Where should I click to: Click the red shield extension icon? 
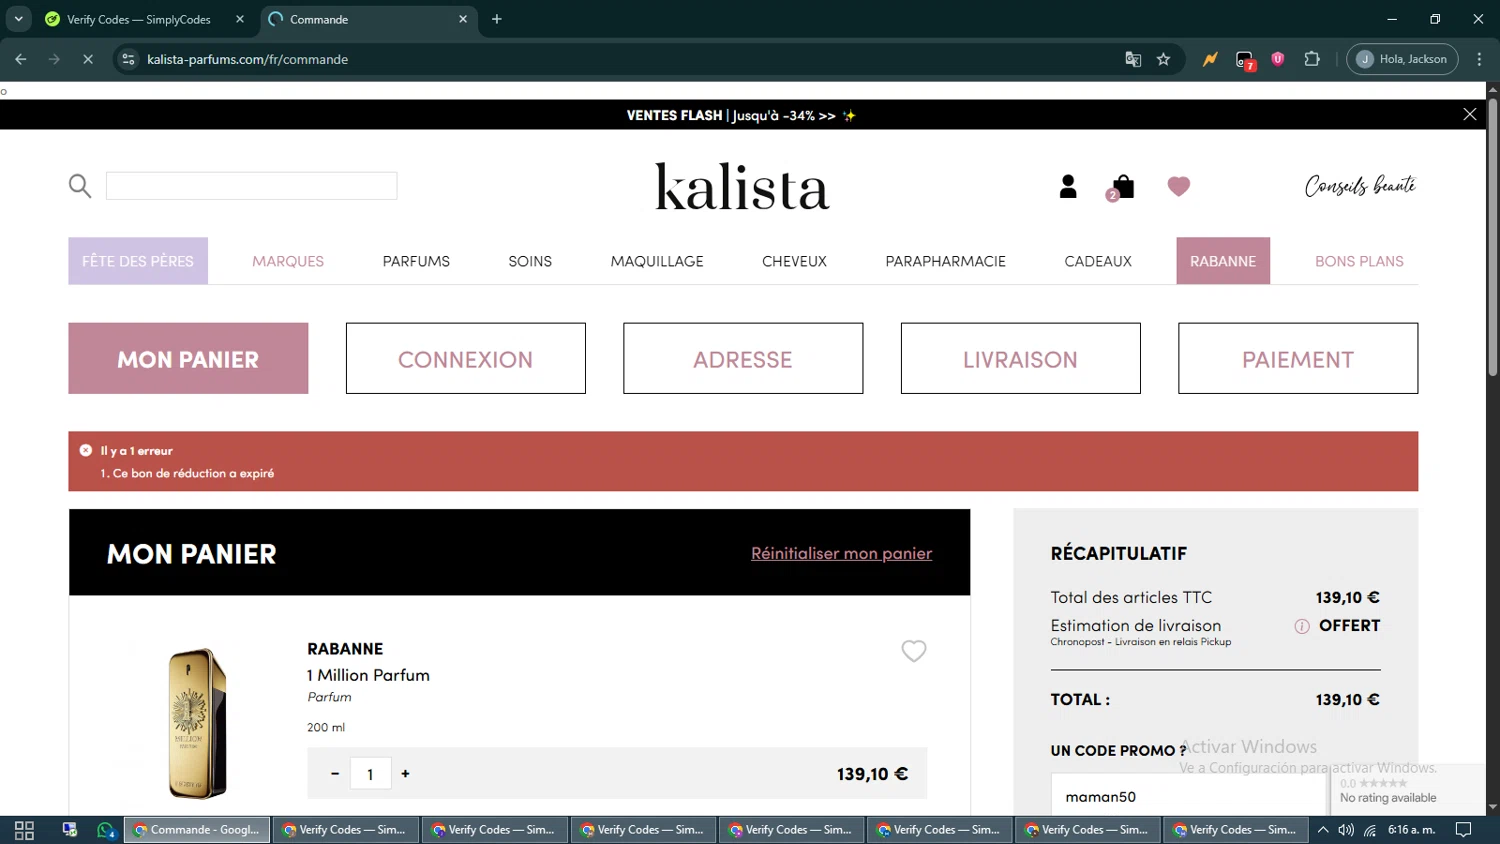[x=1278, y=59]
